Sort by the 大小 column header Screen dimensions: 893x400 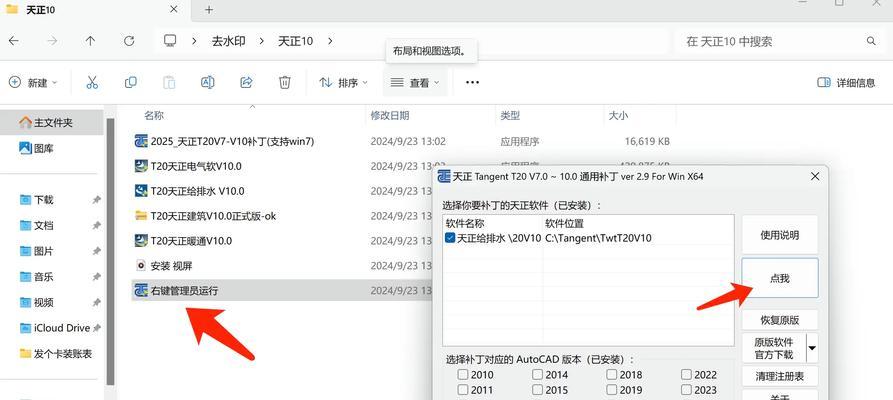(x=618, y=115)
